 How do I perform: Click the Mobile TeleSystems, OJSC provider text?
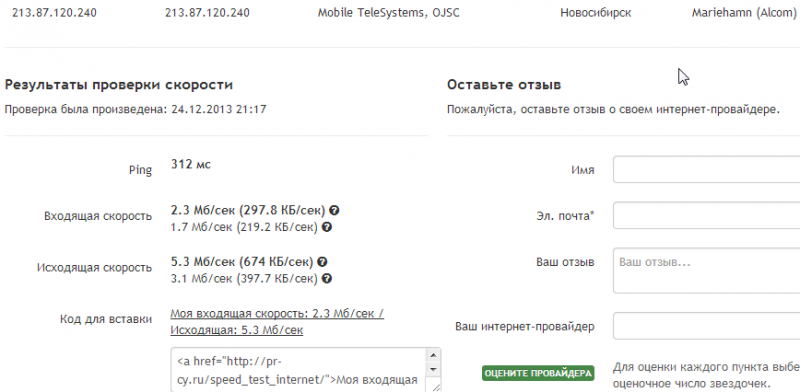point(388,13)
